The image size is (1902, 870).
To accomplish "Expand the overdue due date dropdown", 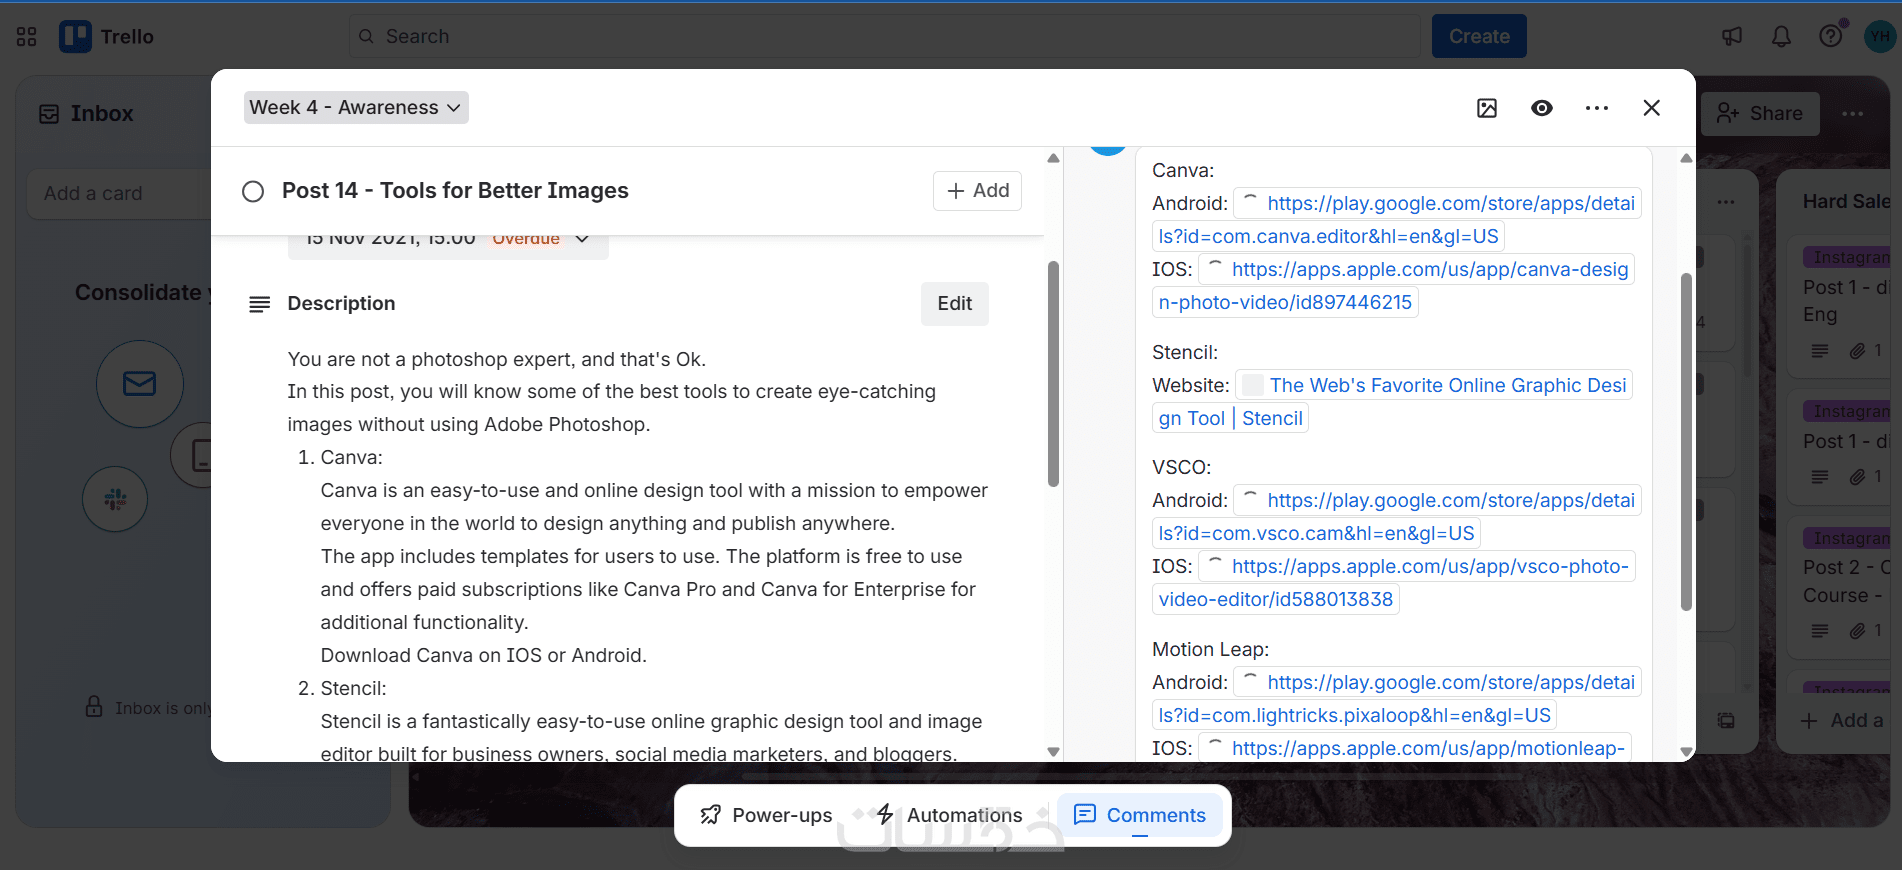I will (x=582, y=240).
